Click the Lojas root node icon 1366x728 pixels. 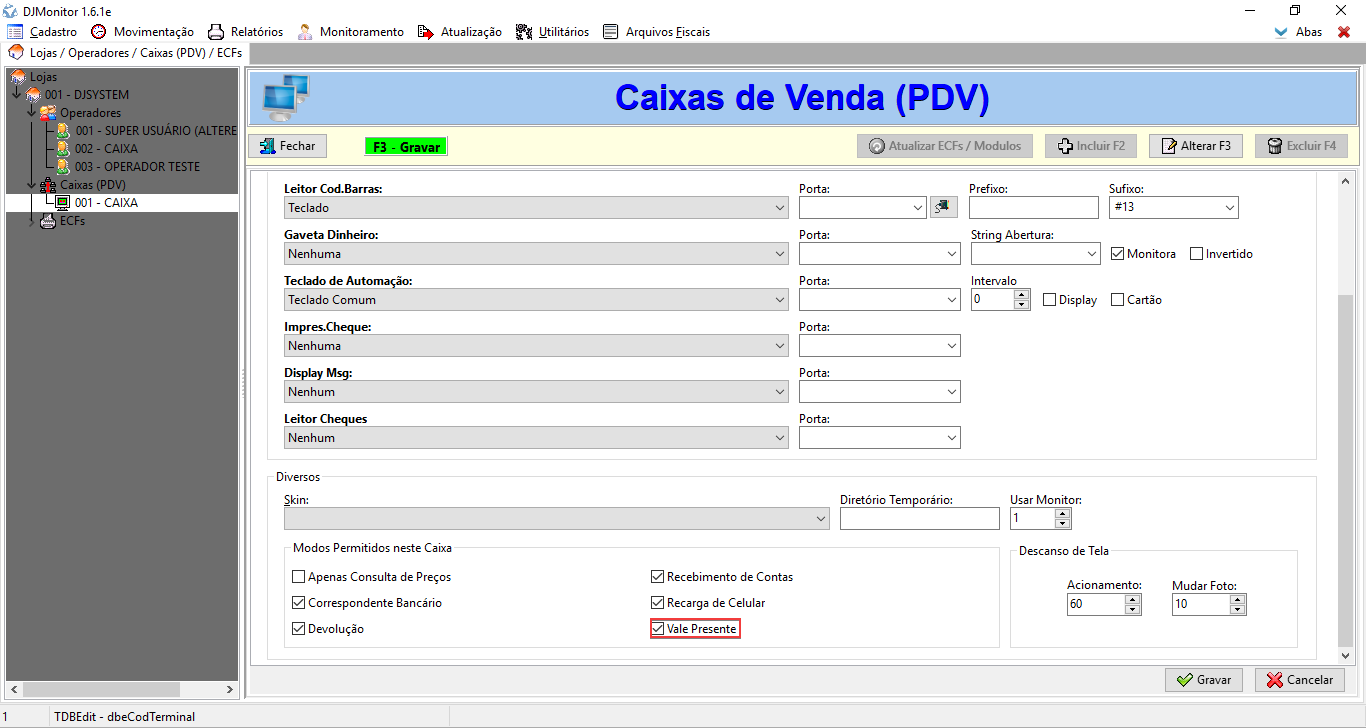click(x=18, y=77)
